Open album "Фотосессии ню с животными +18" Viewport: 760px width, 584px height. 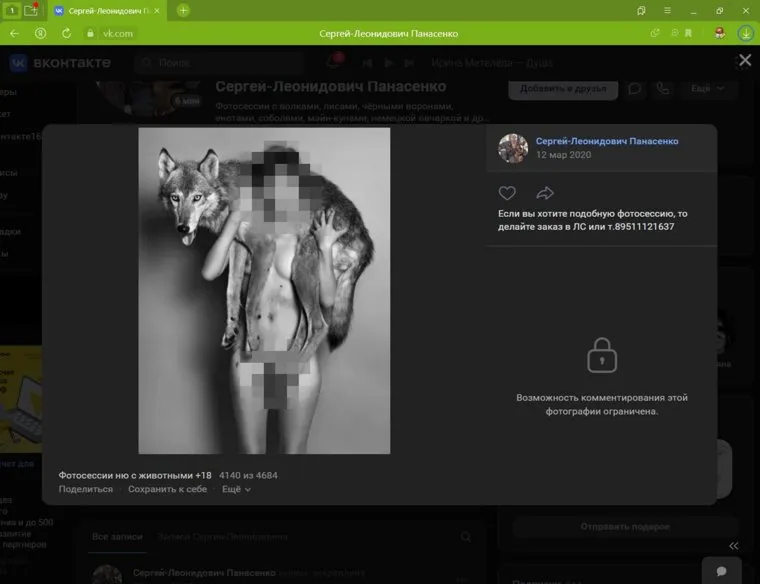pyautogui.click(x=135, y=475)
